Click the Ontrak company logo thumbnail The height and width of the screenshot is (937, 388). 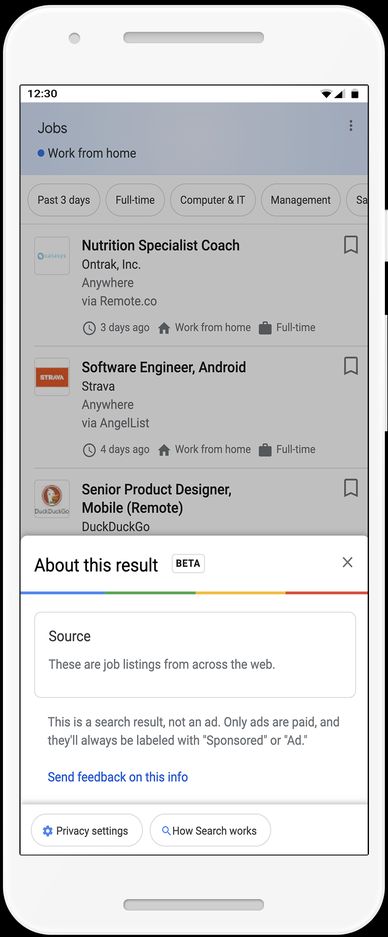[x=52, y=255]
